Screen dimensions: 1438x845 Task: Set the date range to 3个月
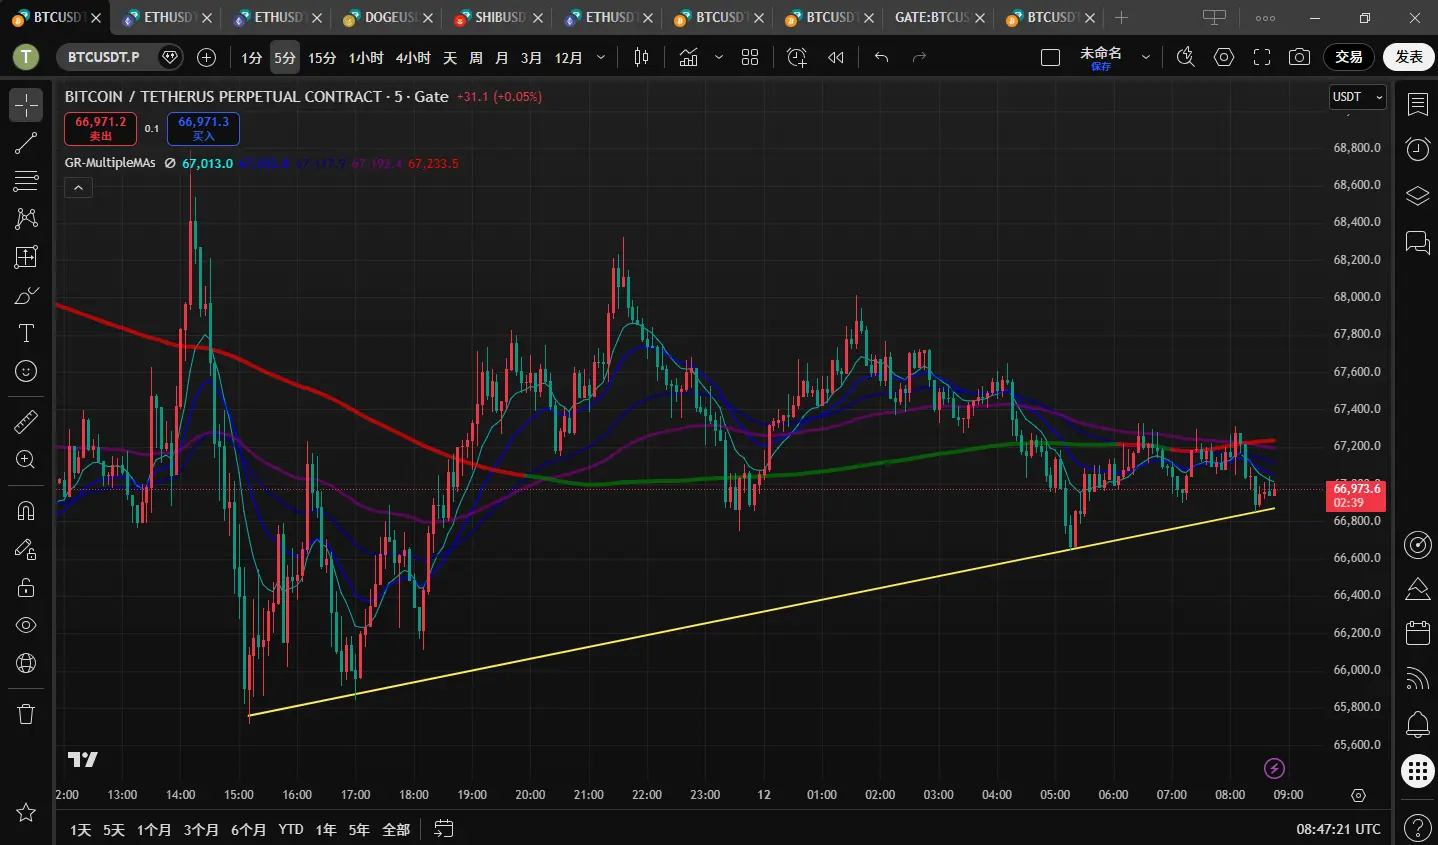[x=201, y=830]
